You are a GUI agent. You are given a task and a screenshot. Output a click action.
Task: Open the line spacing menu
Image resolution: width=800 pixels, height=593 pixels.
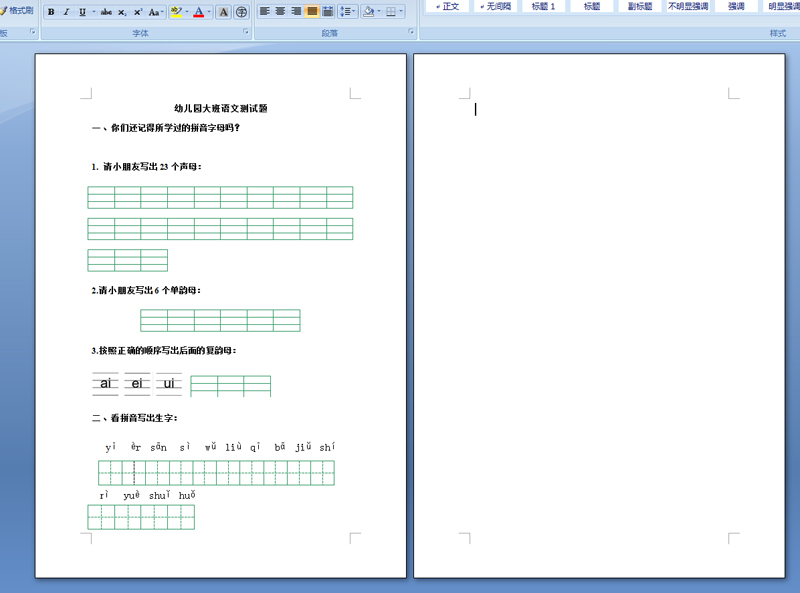click(347, 11)
